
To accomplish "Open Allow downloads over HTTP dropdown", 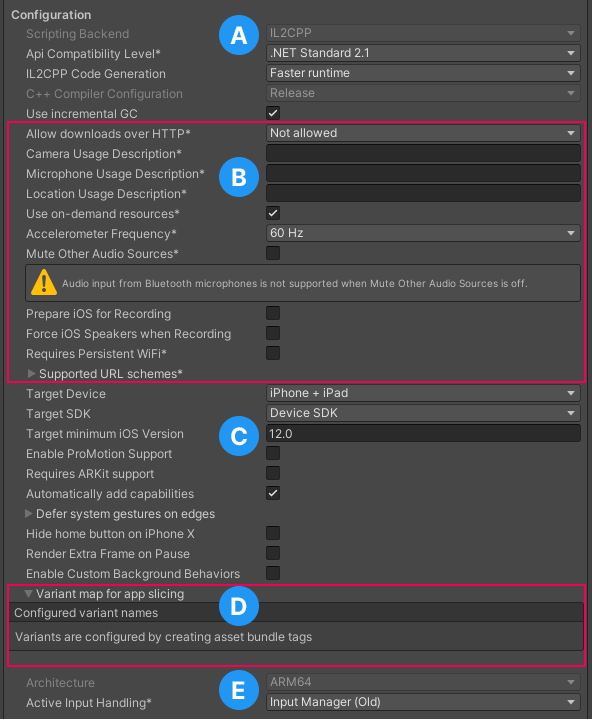I will (x=423, y=133).
